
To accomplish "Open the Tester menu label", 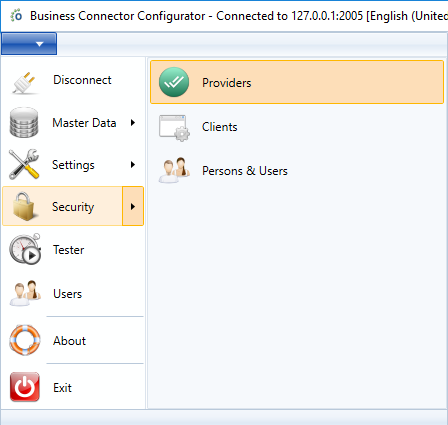I will tap(69, 250).
